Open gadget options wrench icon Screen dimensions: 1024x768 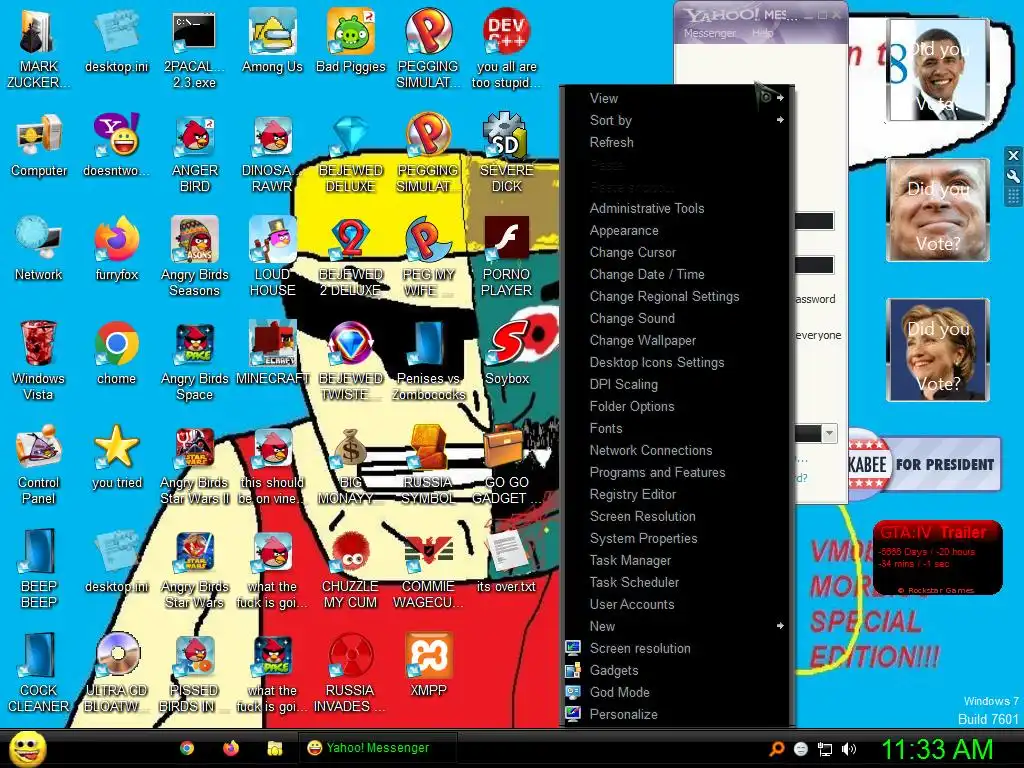click(1013, 176)
